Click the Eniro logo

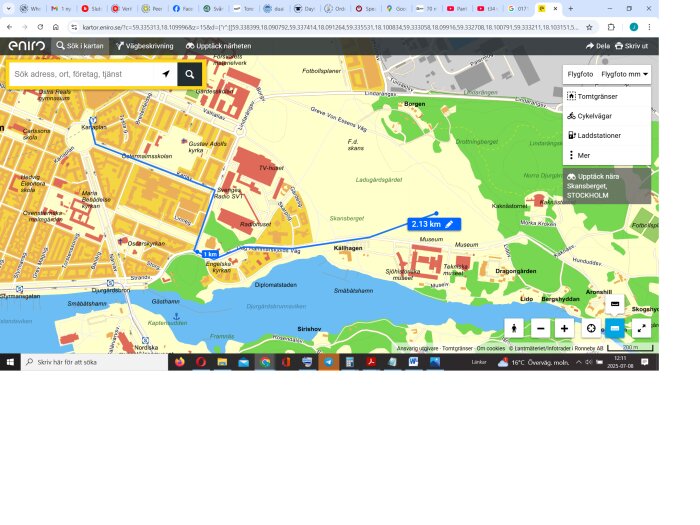[x=26, y=46]
